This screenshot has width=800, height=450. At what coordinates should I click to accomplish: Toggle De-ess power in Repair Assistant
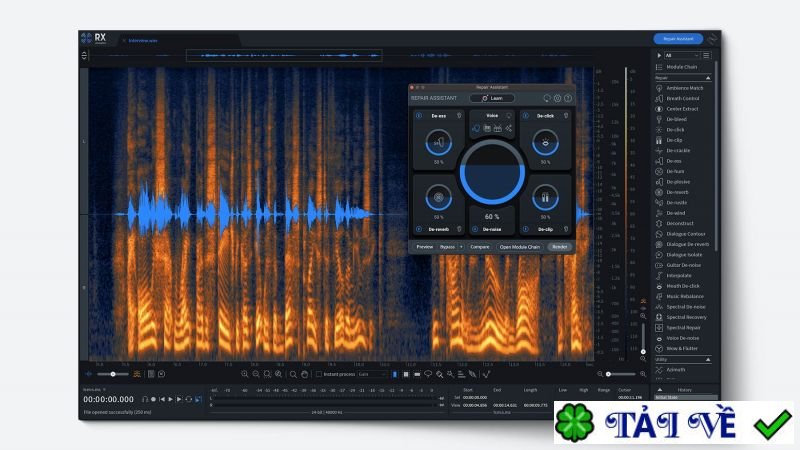coord(419,116)
